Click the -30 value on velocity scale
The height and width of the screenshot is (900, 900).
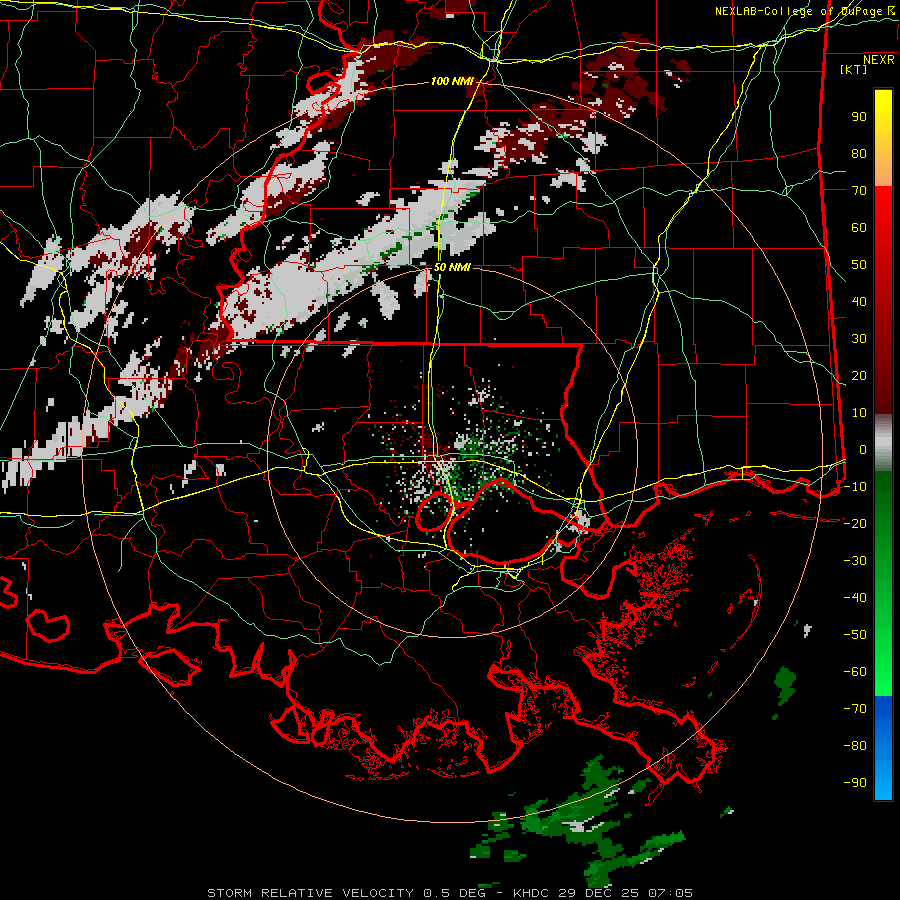(x=855, y=561)
